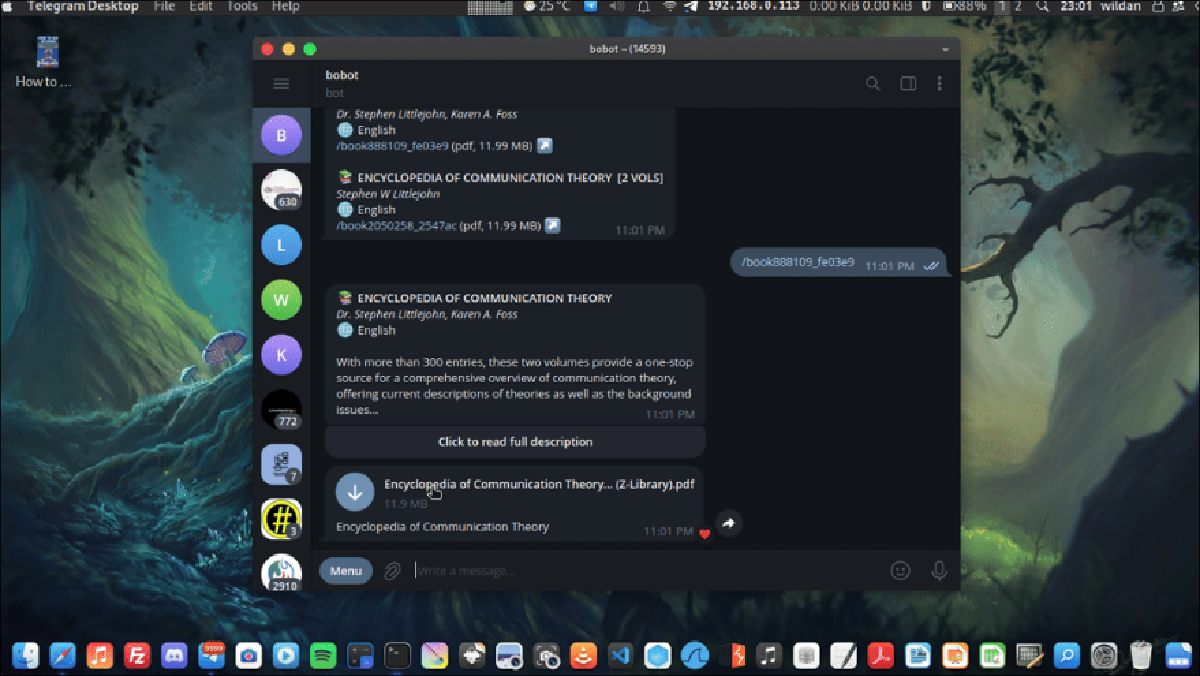The height and width of the screenshot is (676, 1200).
Task: Forward the PDF file message
Action: [x=729, y=523]
